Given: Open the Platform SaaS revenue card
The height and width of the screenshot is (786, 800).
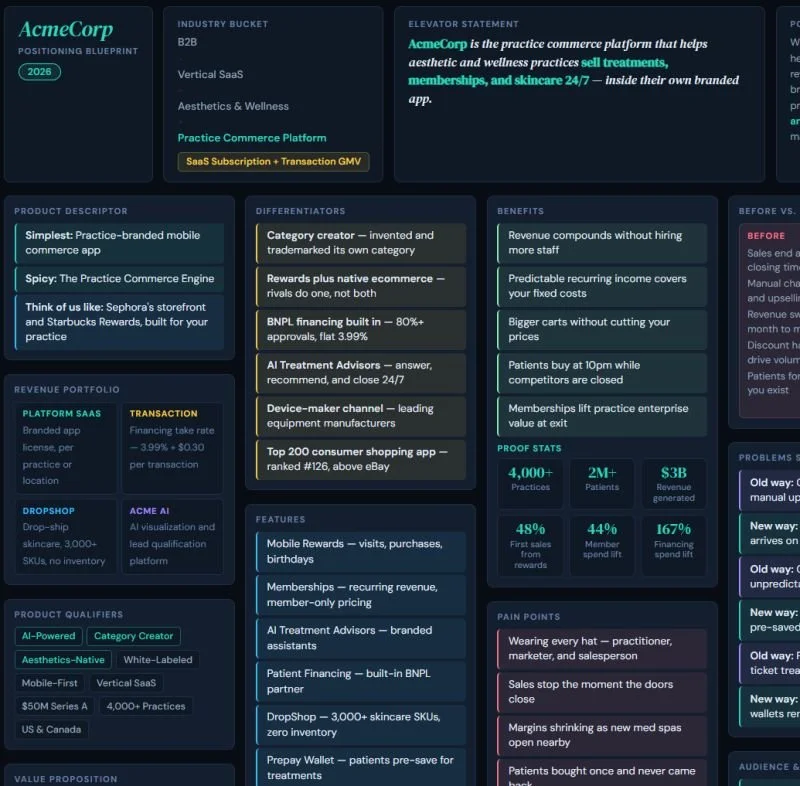Looking at the screenshot, I should [x=66, y=447].
